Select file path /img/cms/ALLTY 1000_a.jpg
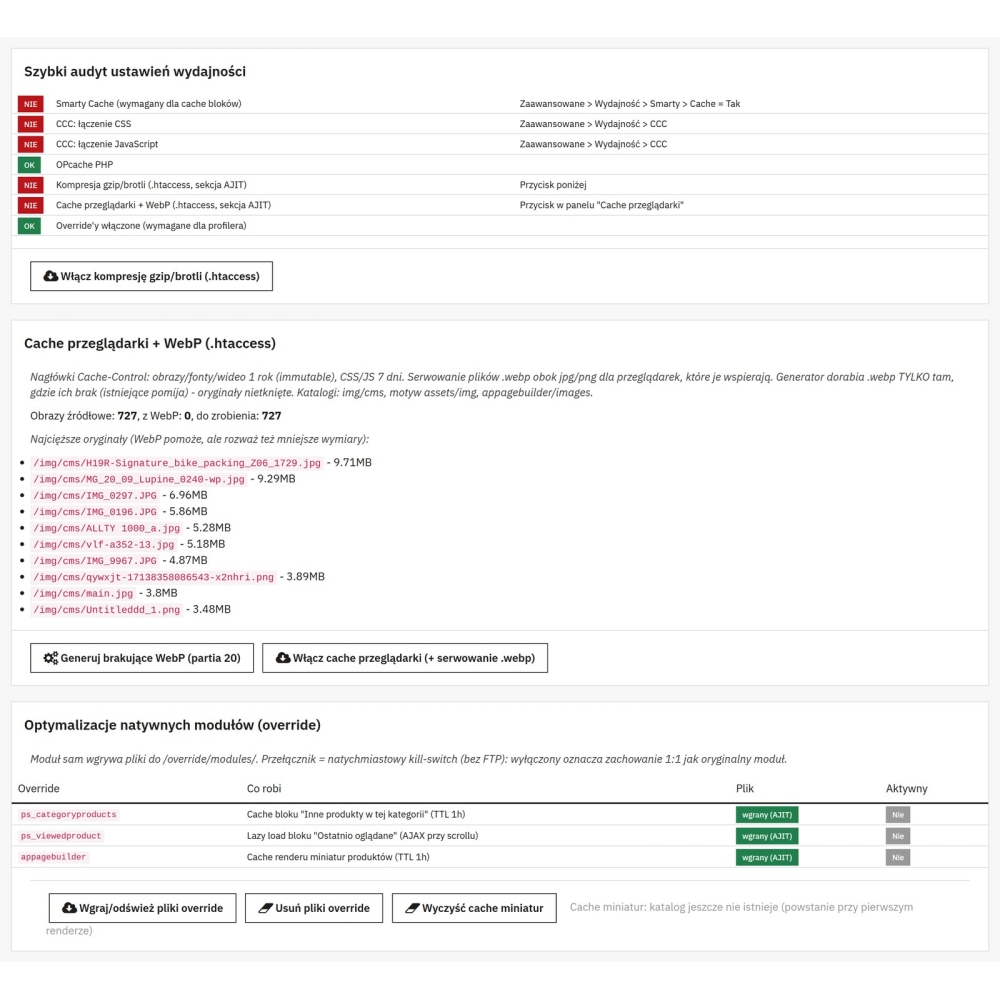The height and width of the screenshot is (1000, 1000). tap(107, 528)
